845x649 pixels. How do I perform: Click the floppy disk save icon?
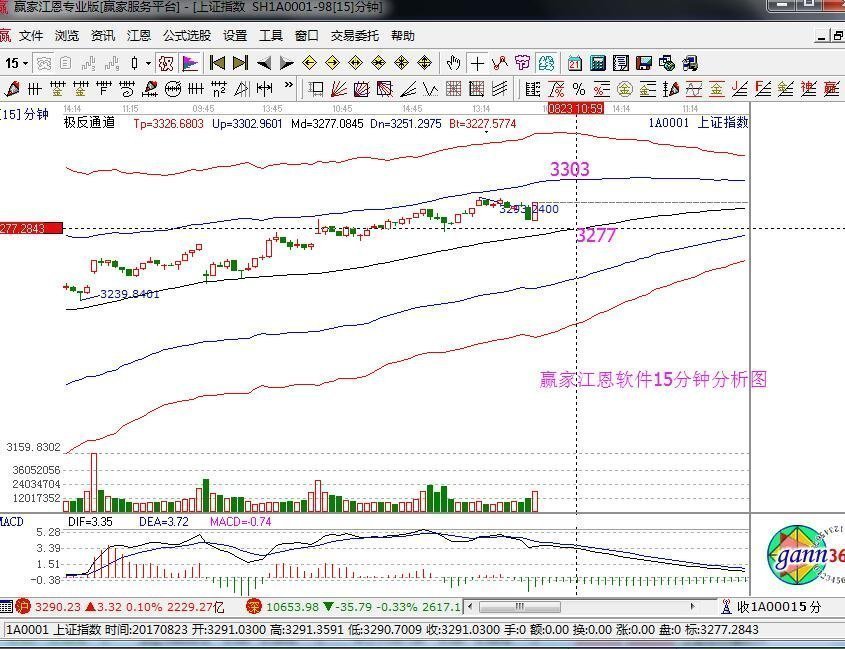point(644,64)
